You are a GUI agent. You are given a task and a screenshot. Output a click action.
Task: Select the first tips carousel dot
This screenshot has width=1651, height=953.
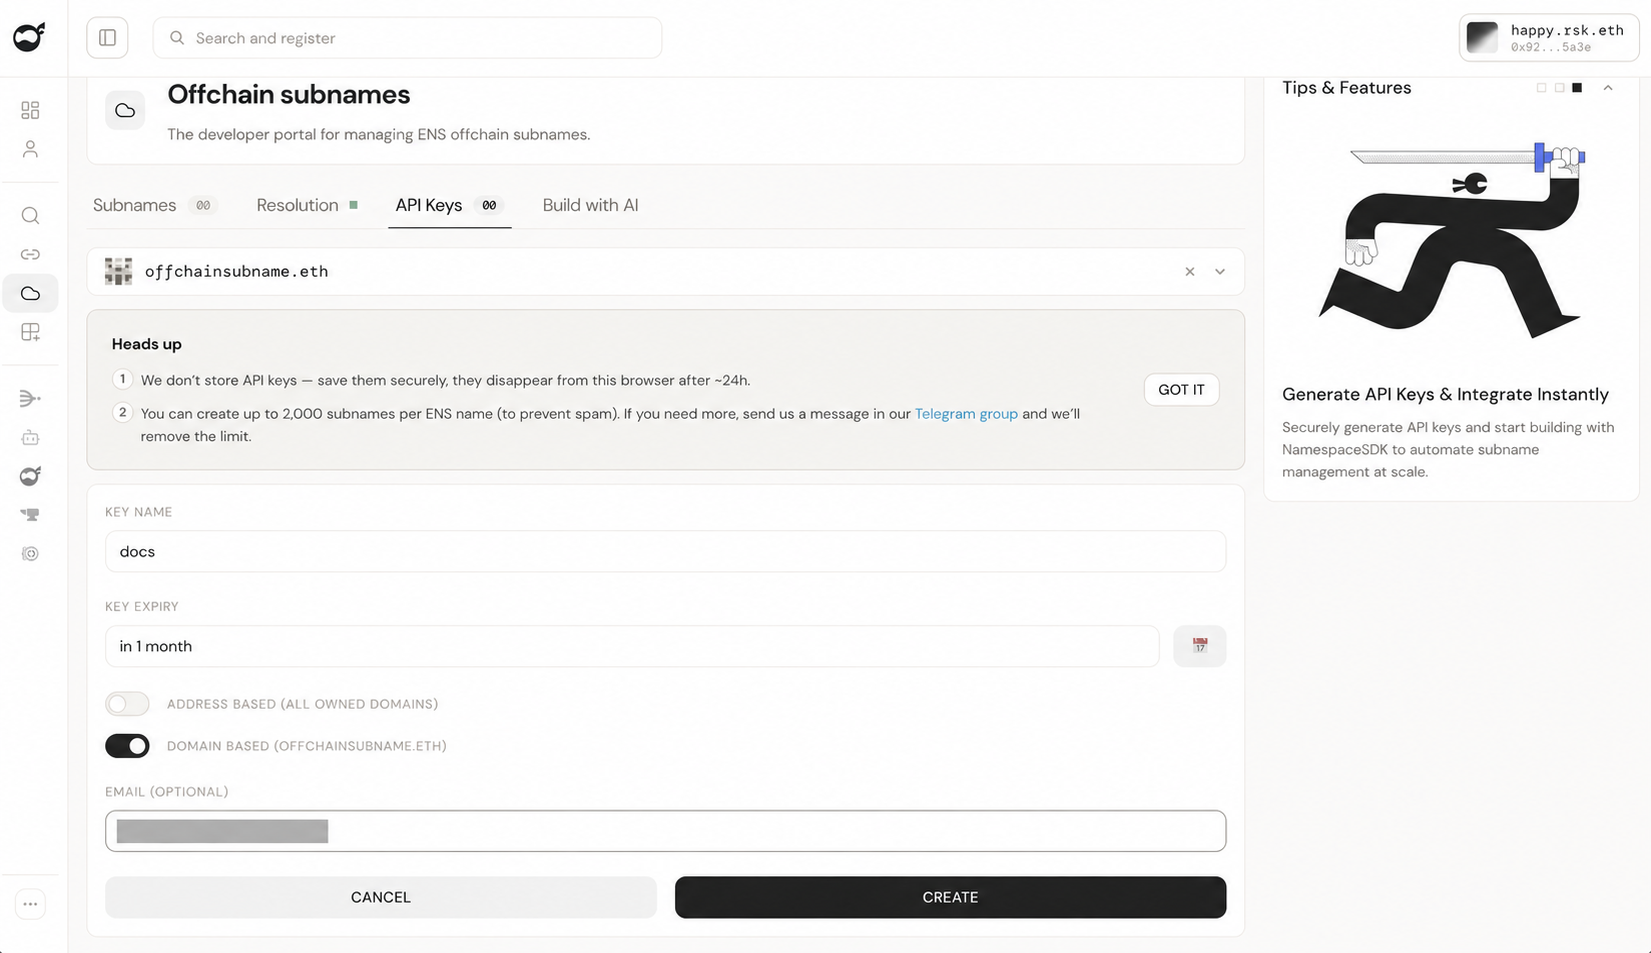click(x=1541, y=88)
